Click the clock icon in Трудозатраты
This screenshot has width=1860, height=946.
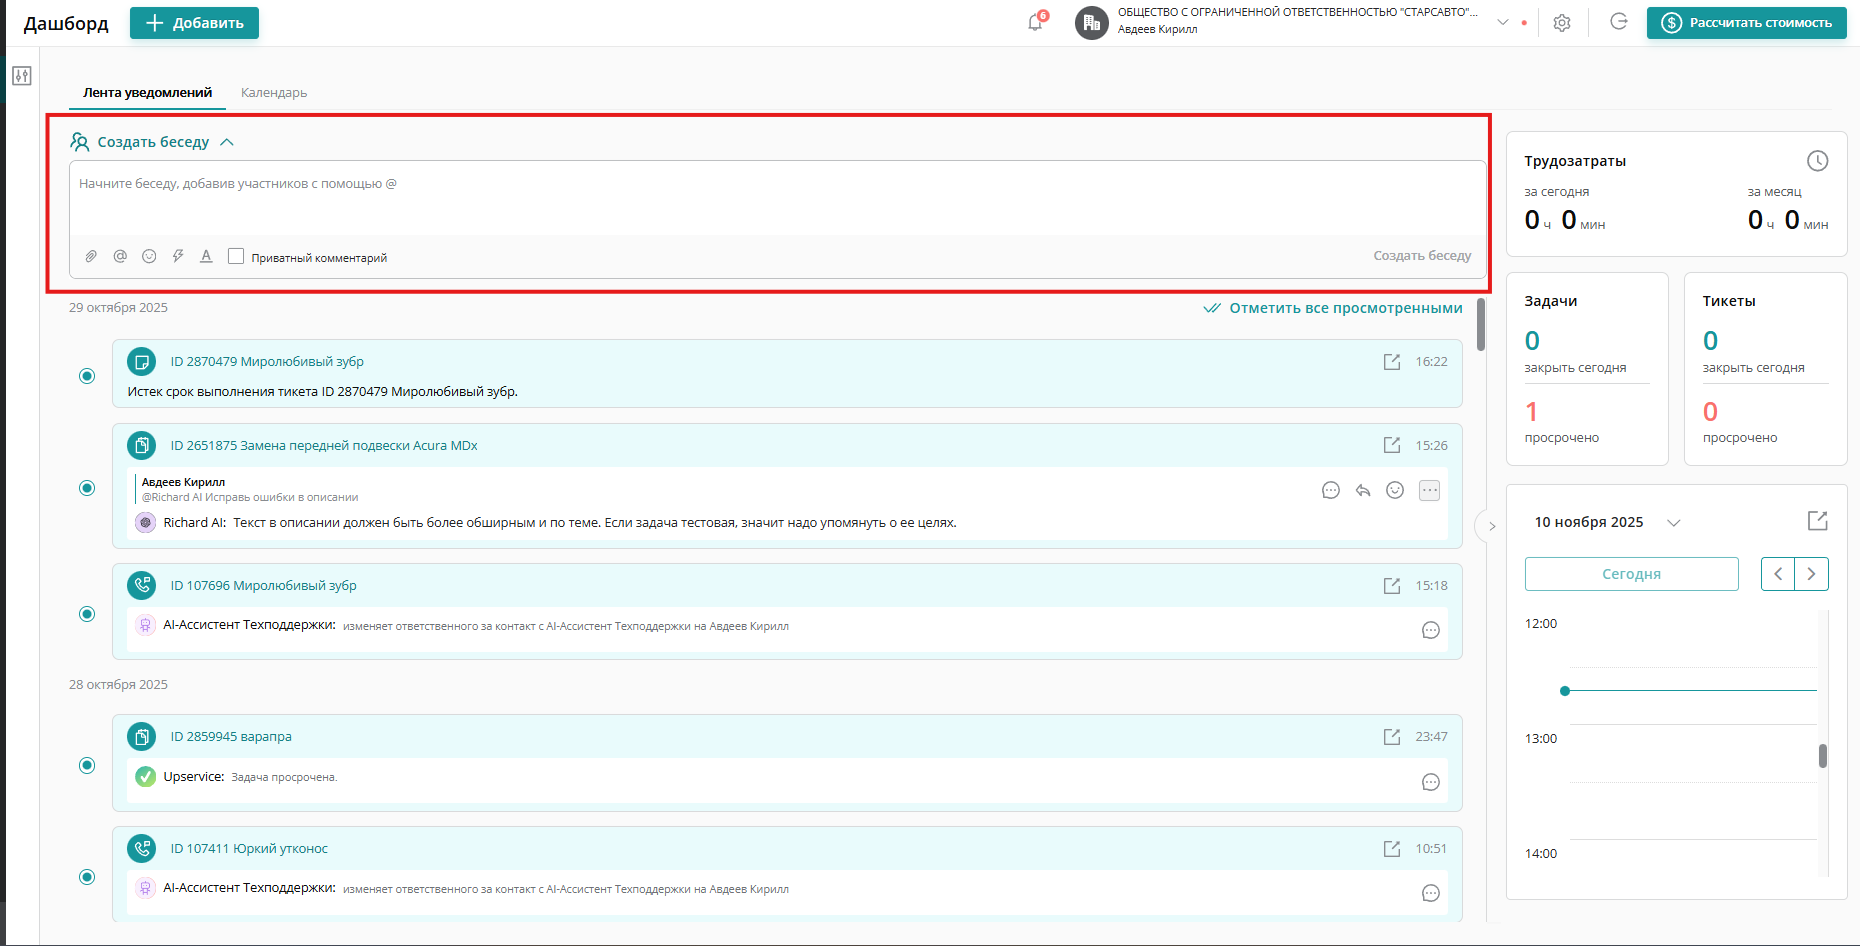(1817, 161)
